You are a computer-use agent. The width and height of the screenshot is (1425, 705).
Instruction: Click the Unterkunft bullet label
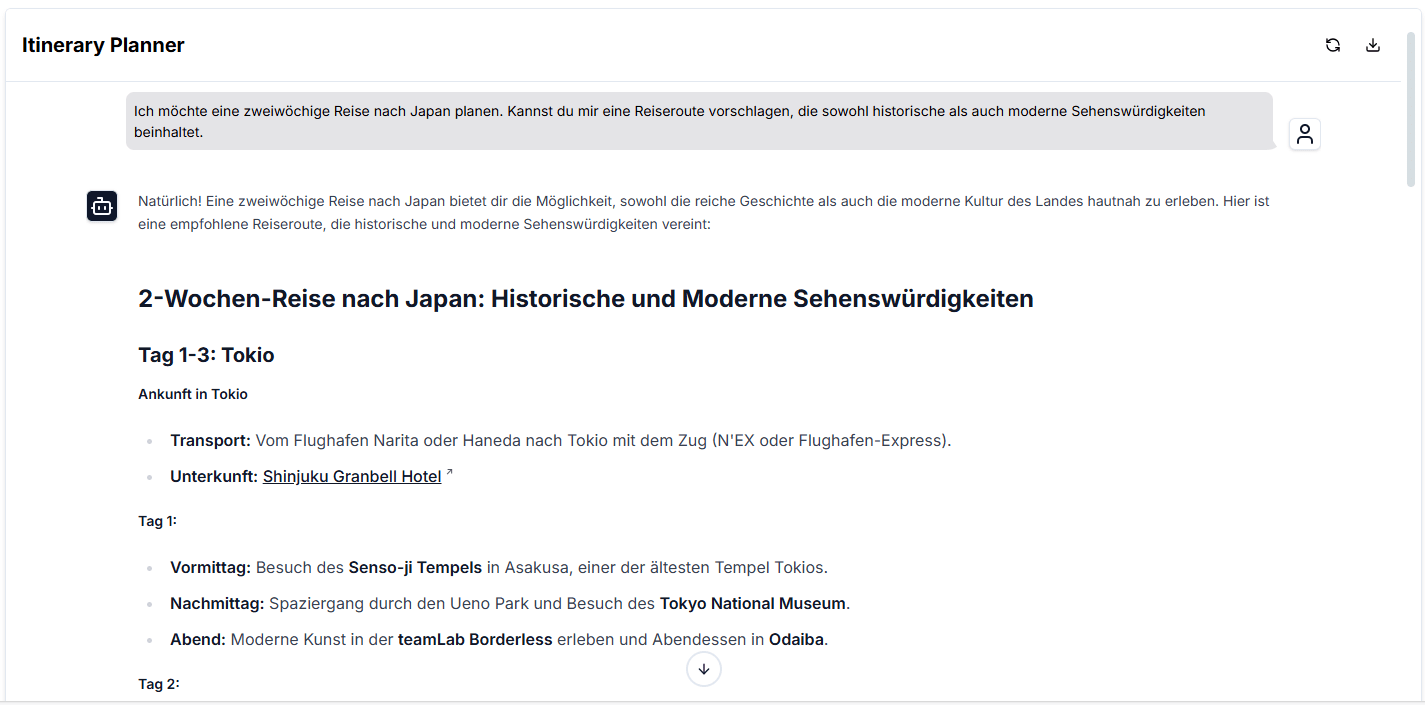[x=213, y=477]
